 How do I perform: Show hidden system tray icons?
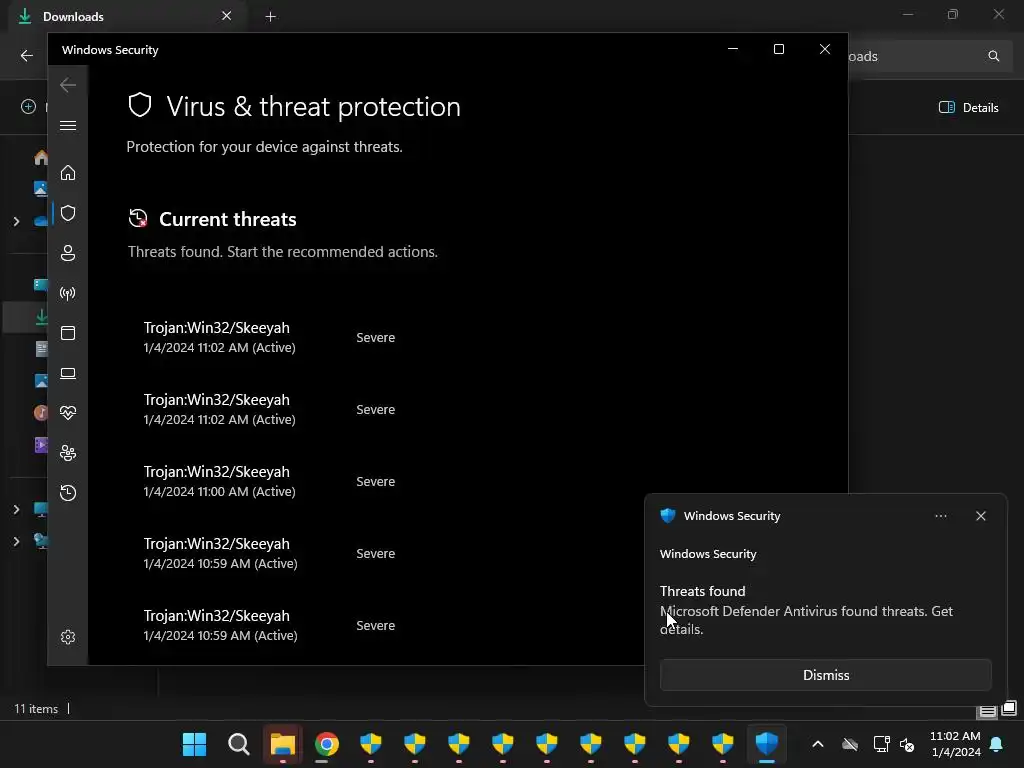817,744
